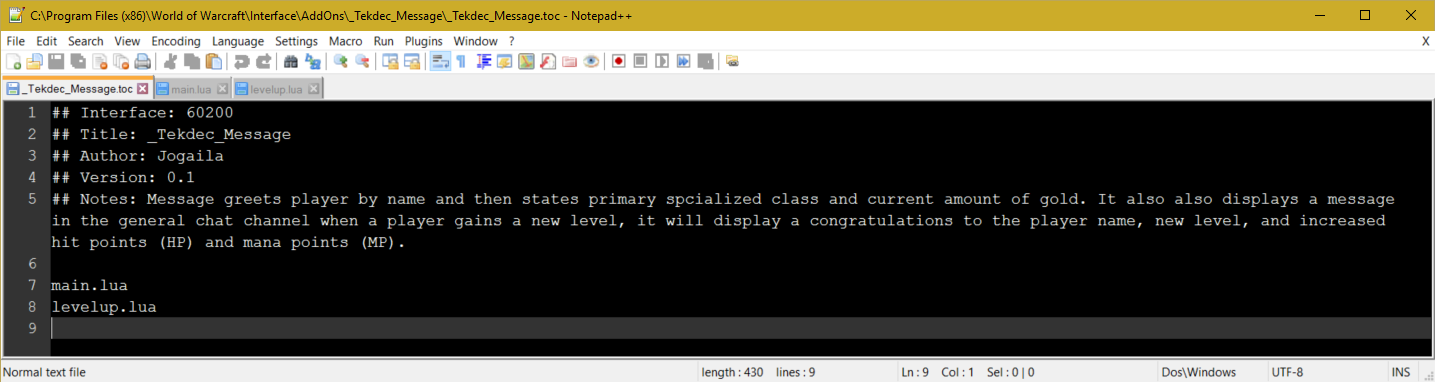Click the Print toolbar icon
The image size is (1435, 382).
point(143,61)
